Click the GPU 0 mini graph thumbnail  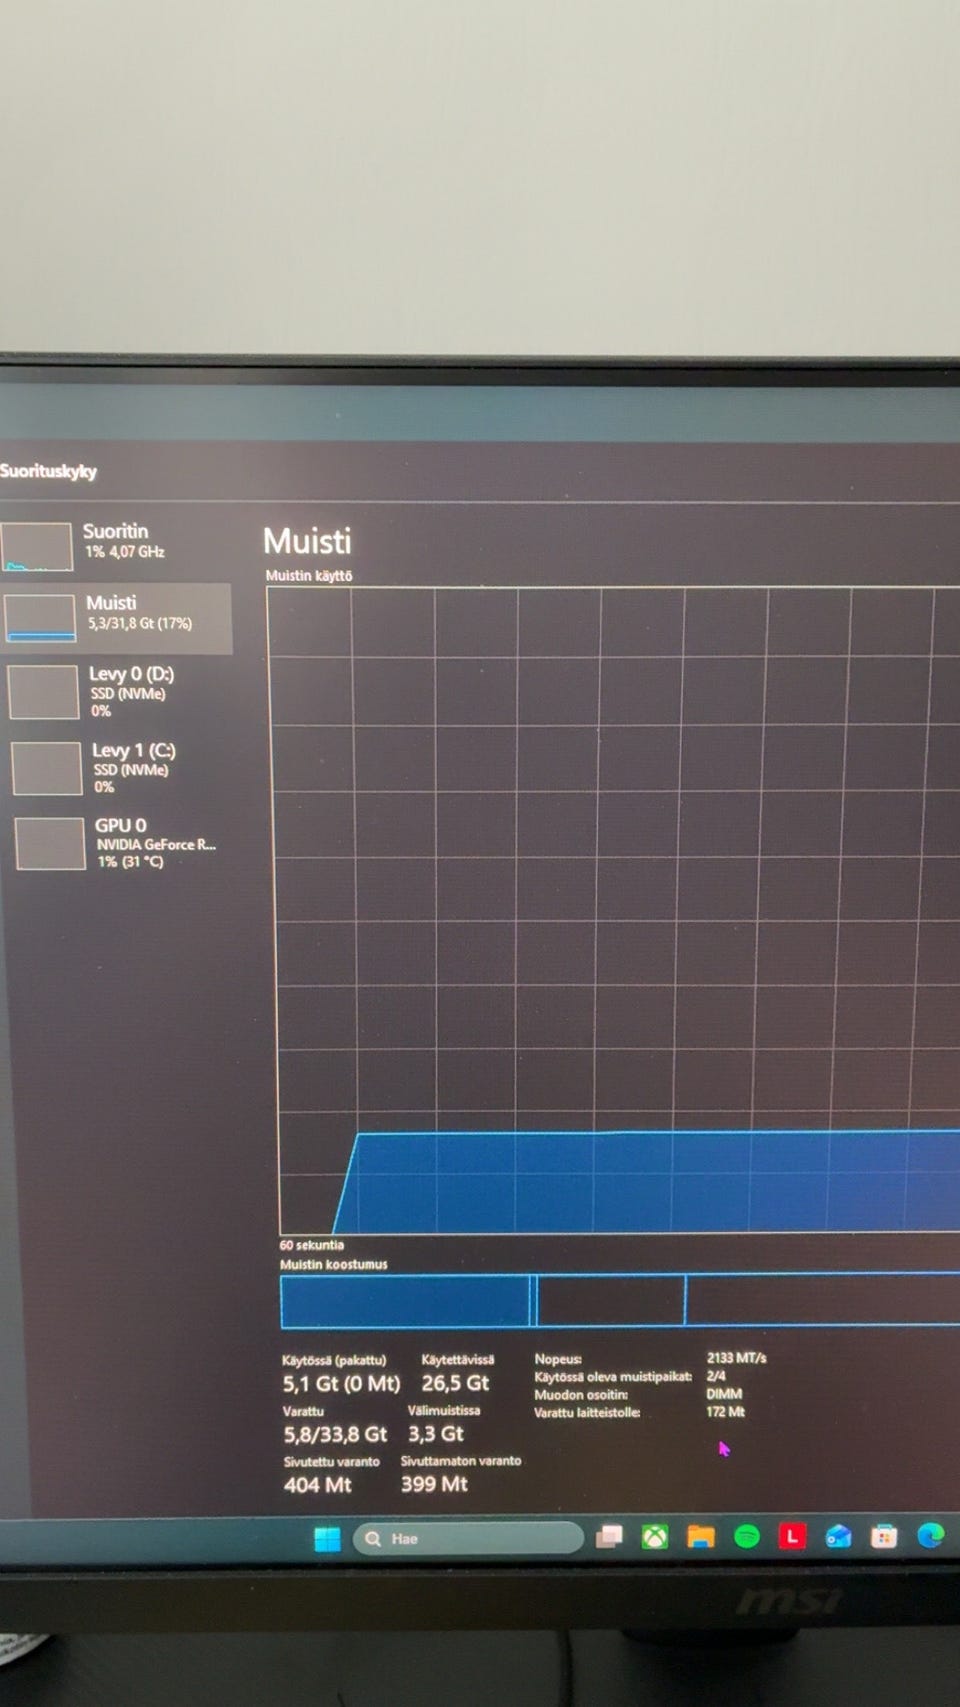click(x=50, y=844)
